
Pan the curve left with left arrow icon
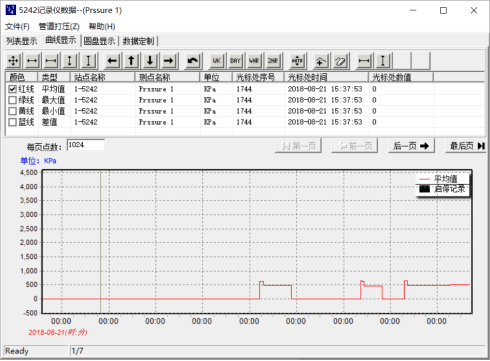[x=112, y=61]
